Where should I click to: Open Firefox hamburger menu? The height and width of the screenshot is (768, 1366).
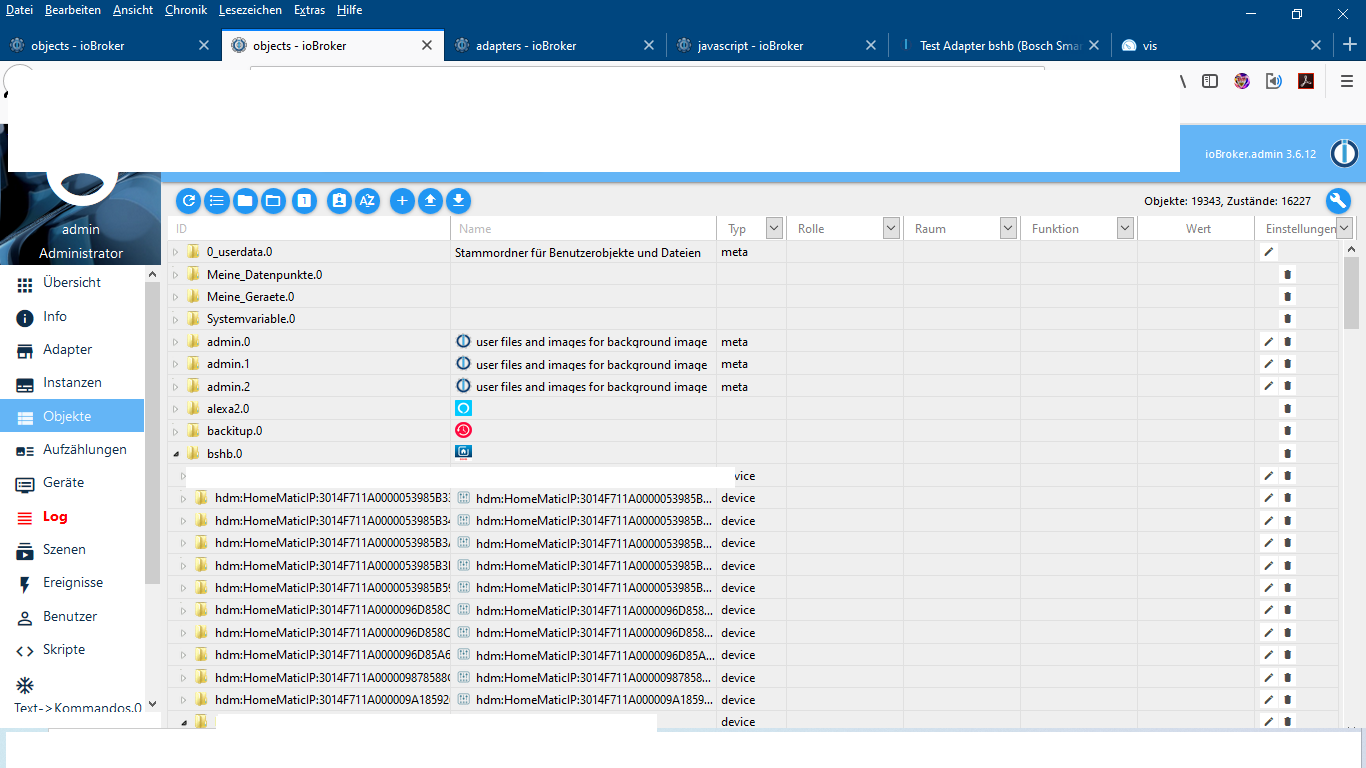click(1347, 81)
